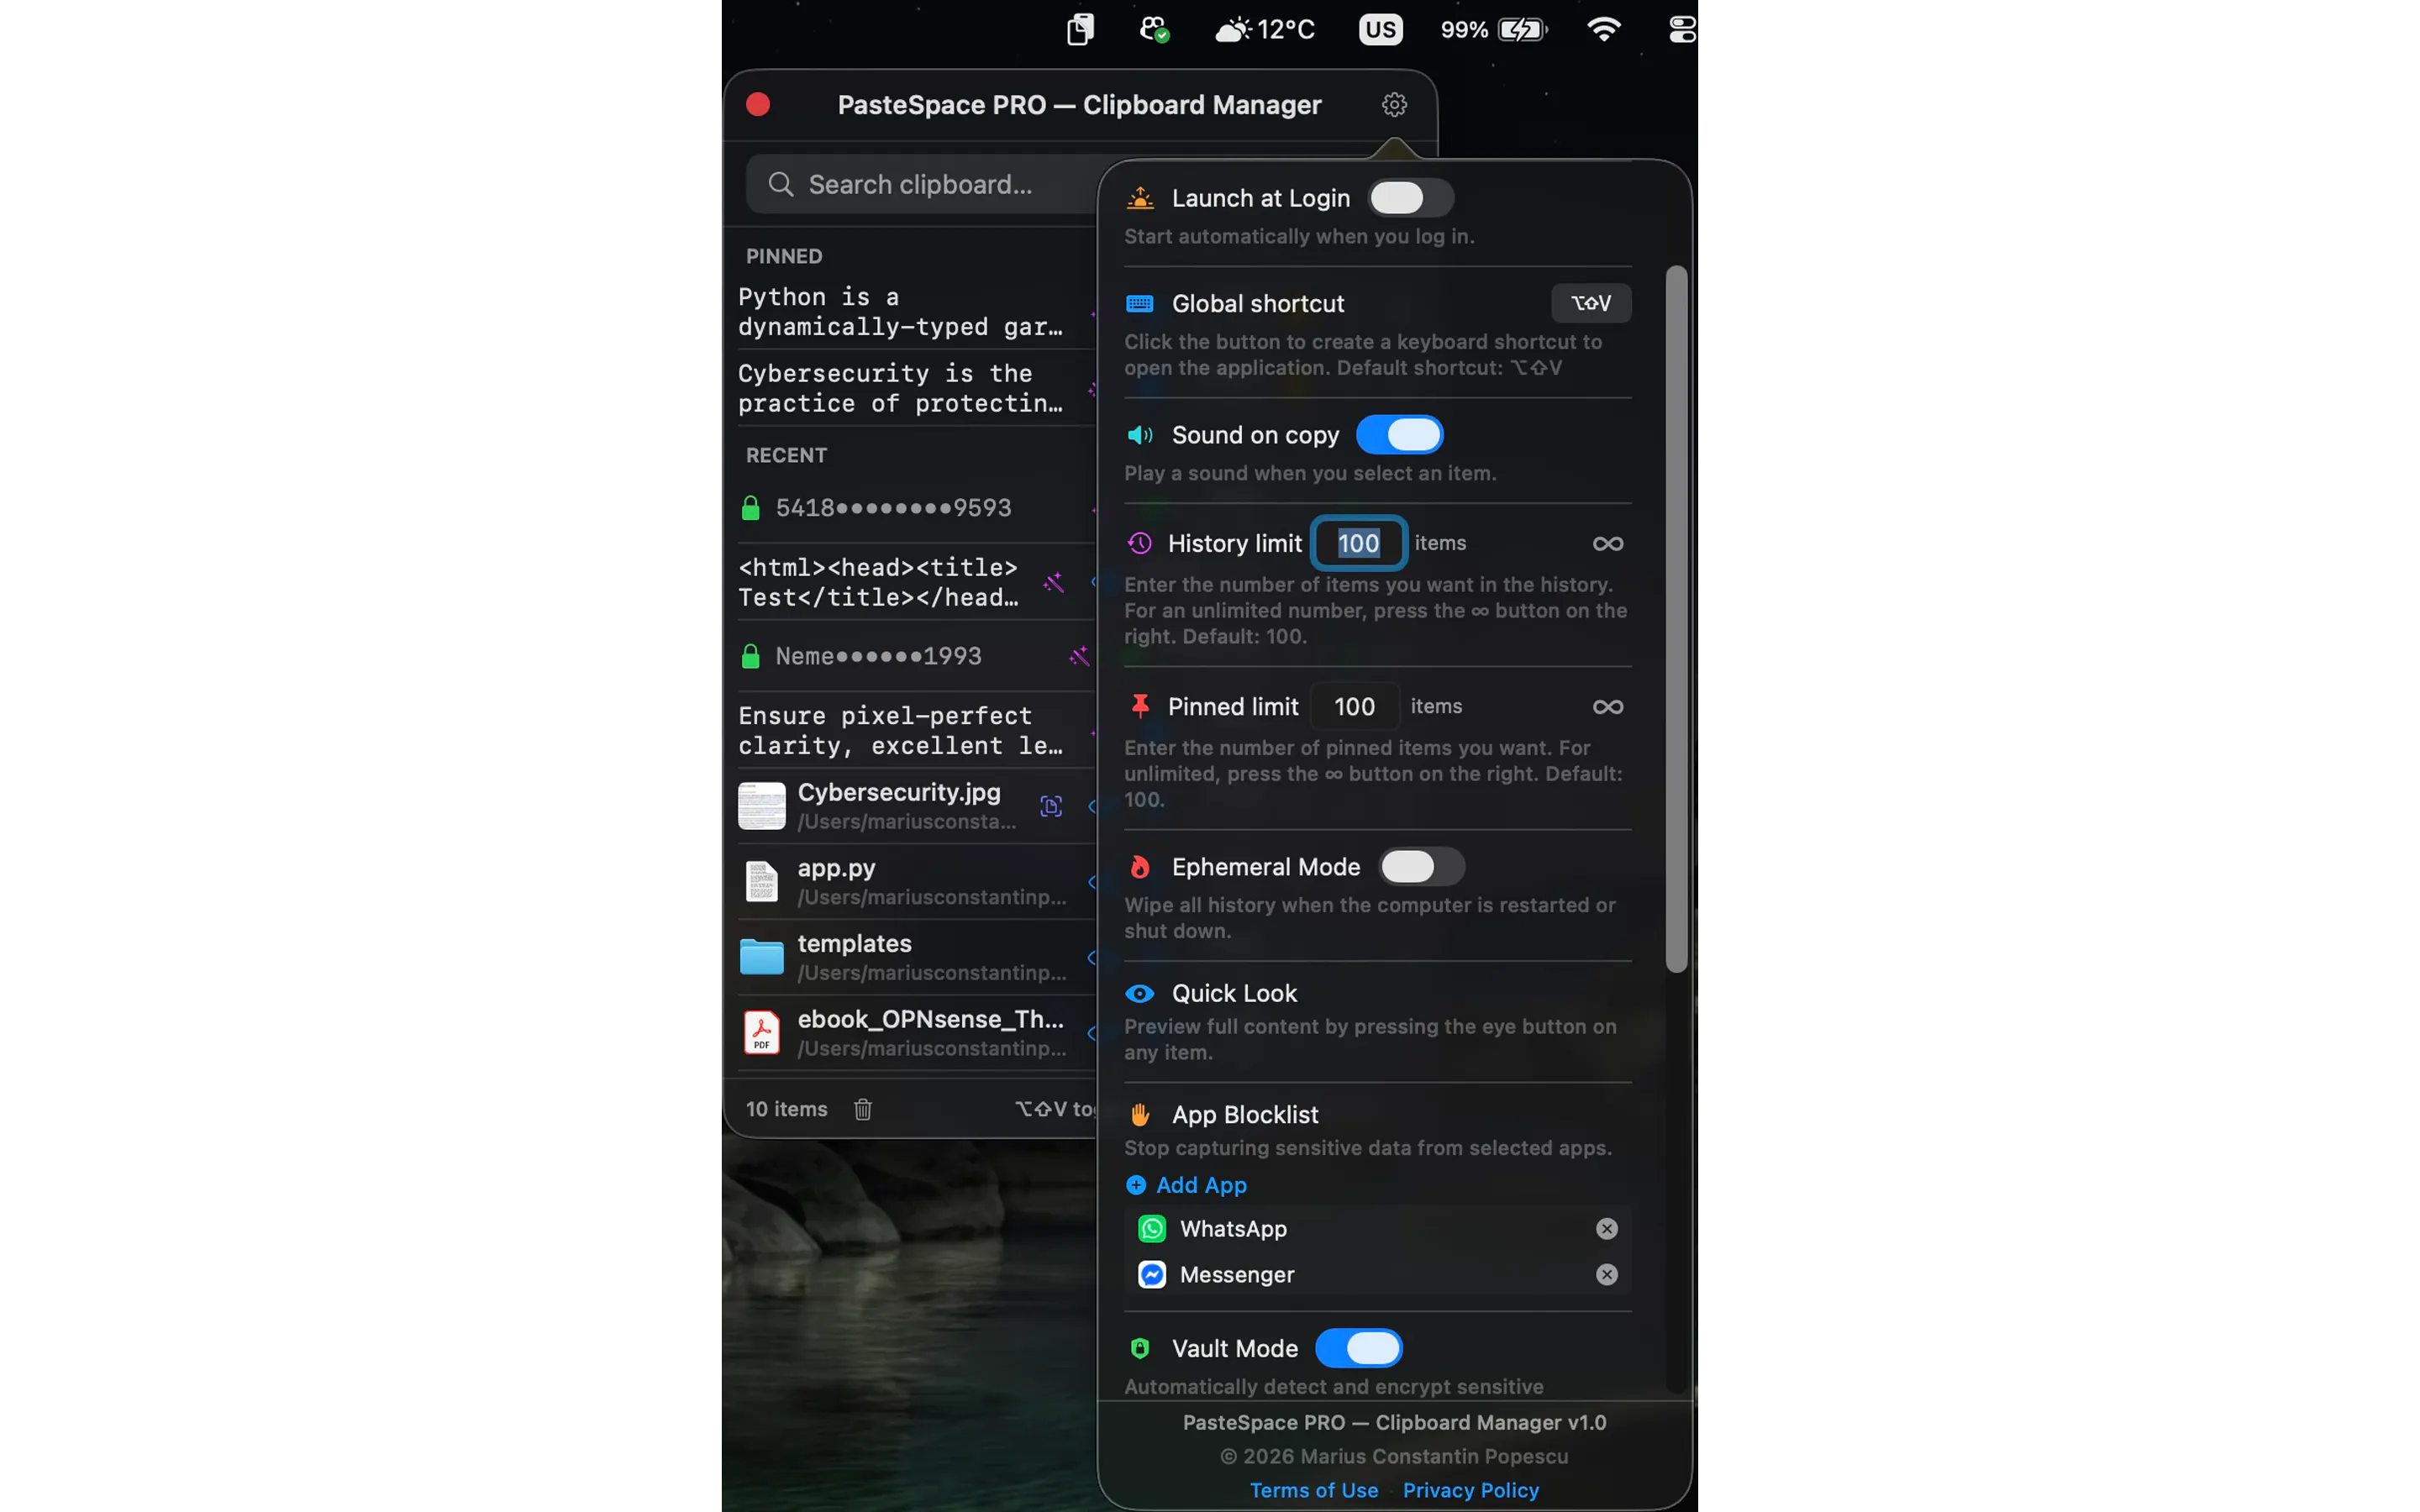Viewport: 2420px width, 1512px height.
Task: Turn off Sound on copy
Action: coord(1400,435)
